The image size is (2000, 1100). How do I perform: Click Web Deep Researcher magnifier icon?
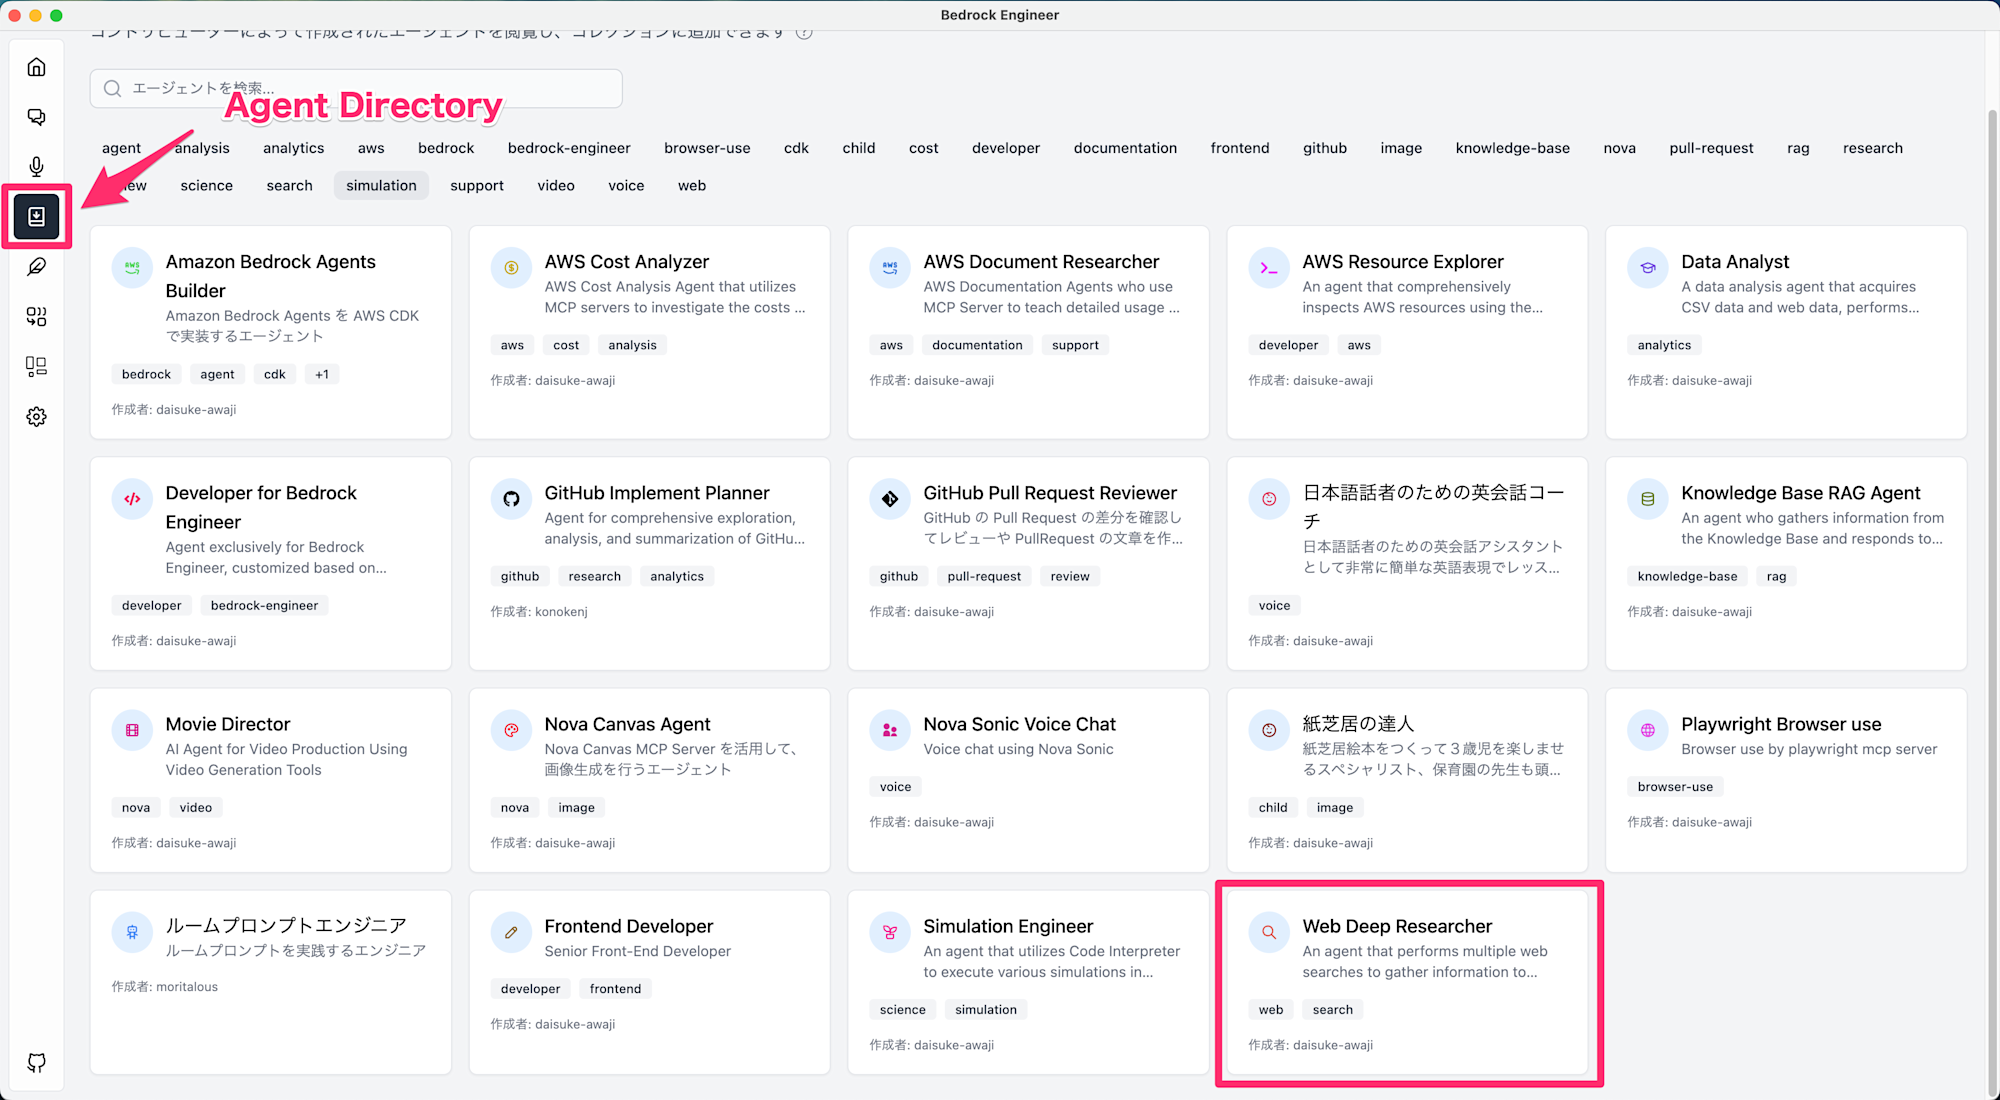coord(1269,932)
